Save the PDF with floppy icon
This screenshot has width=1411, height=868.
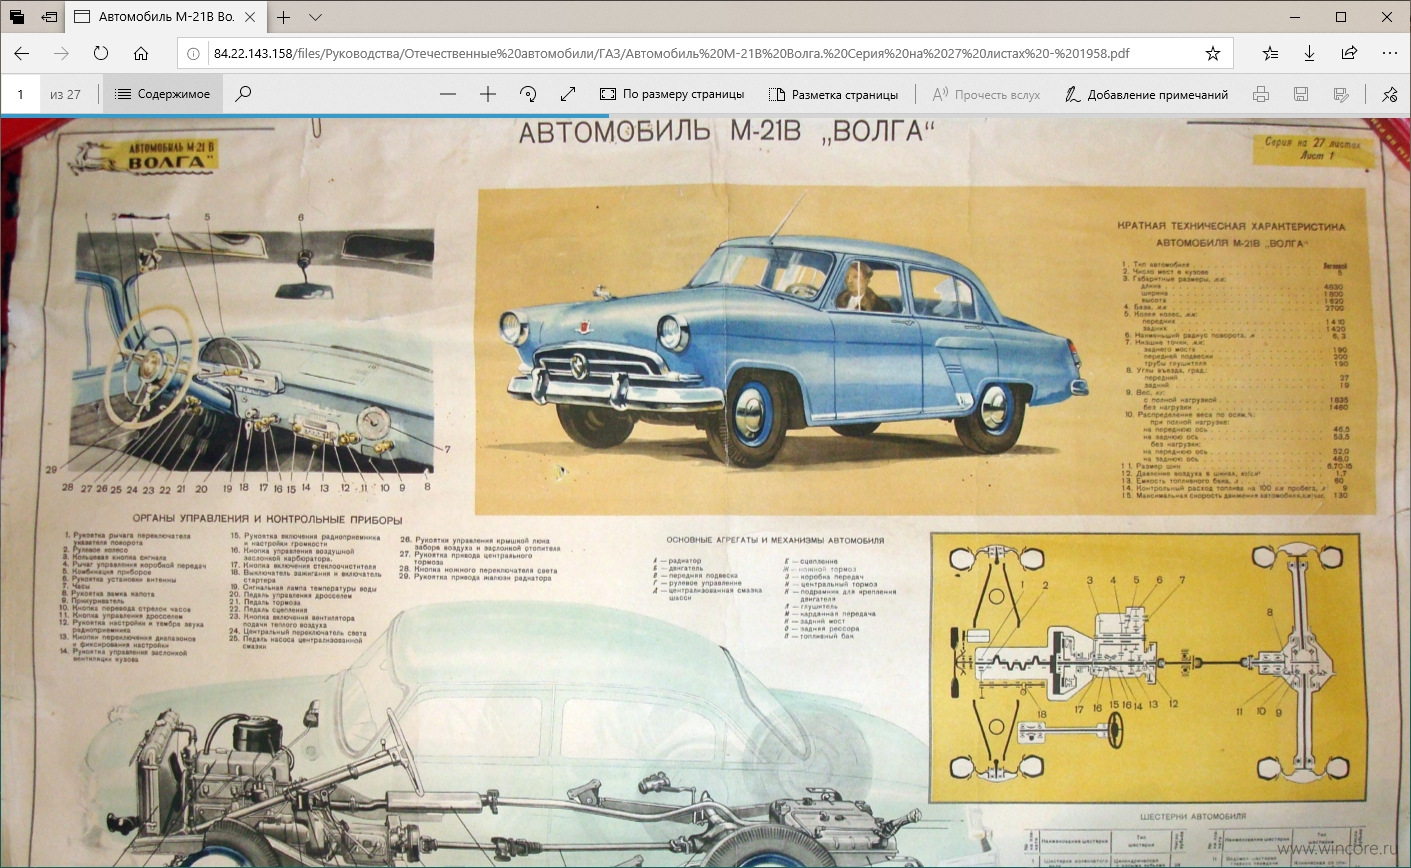pyautogui.click(x=1301, y=94)
